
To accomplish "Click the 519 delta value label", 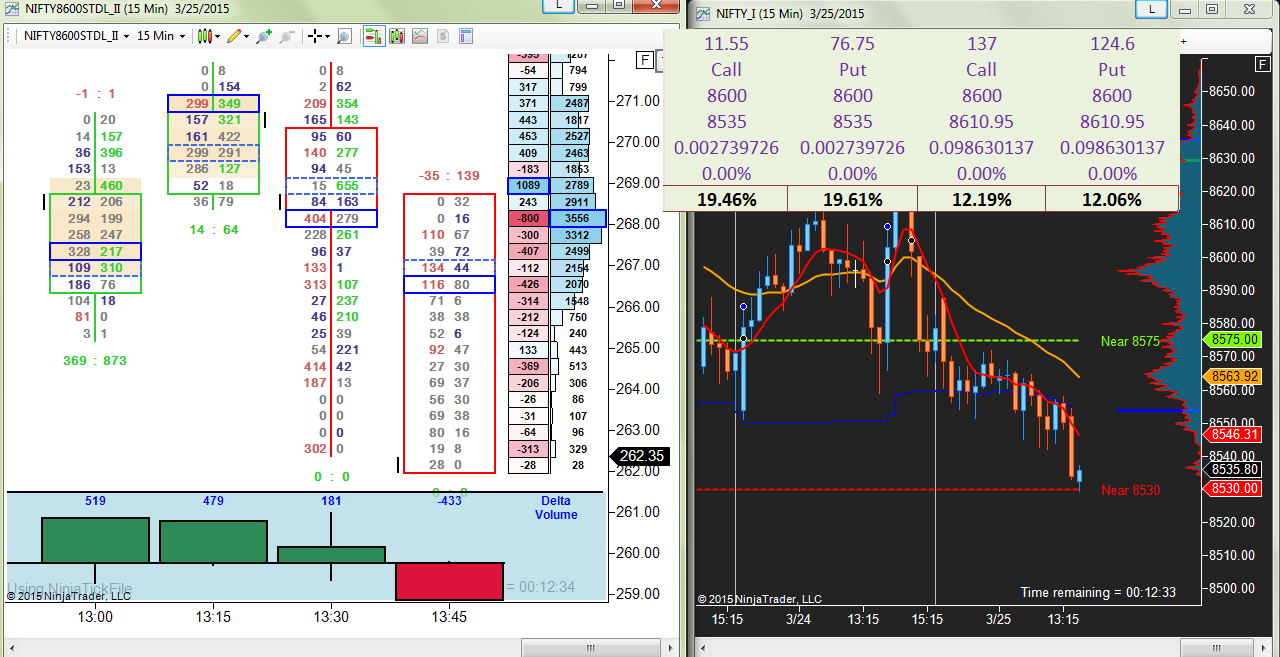I will [95, 501].
